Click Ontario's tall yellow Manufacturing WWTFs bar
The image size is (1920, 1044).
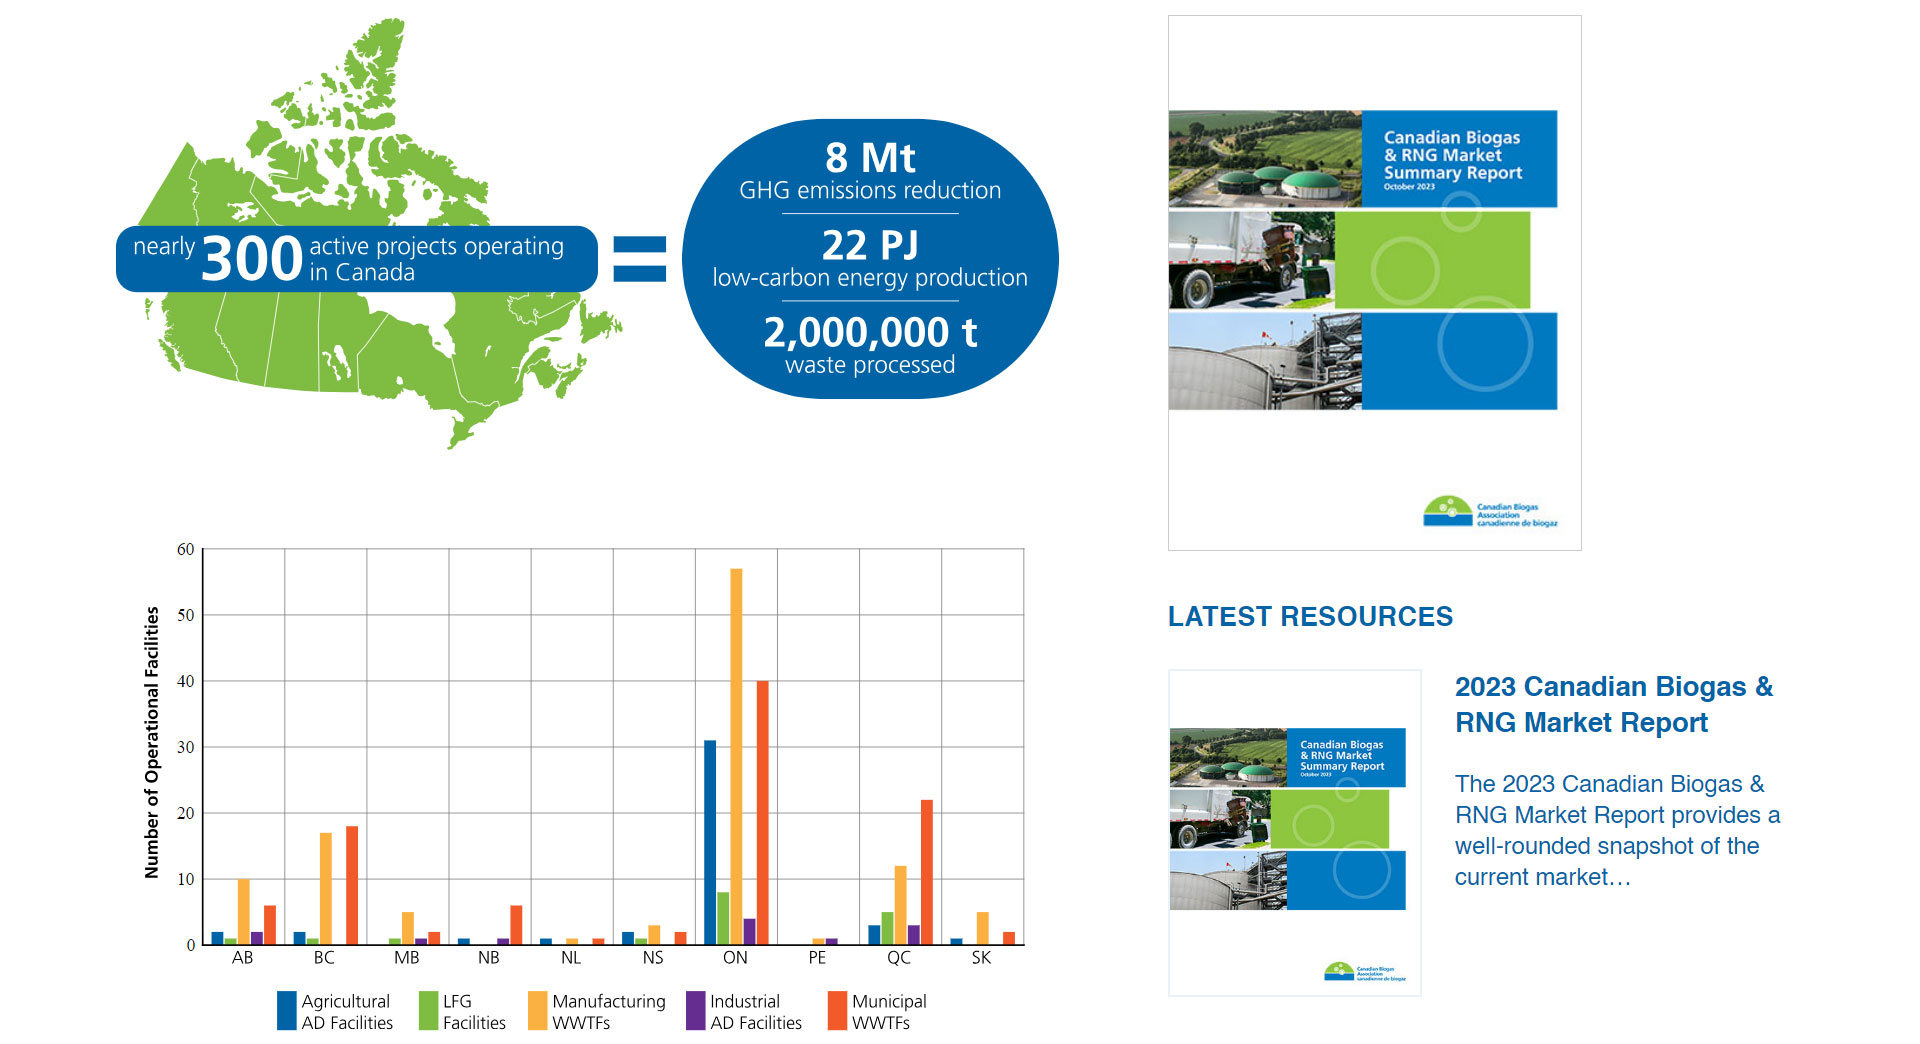click(736, 756)
